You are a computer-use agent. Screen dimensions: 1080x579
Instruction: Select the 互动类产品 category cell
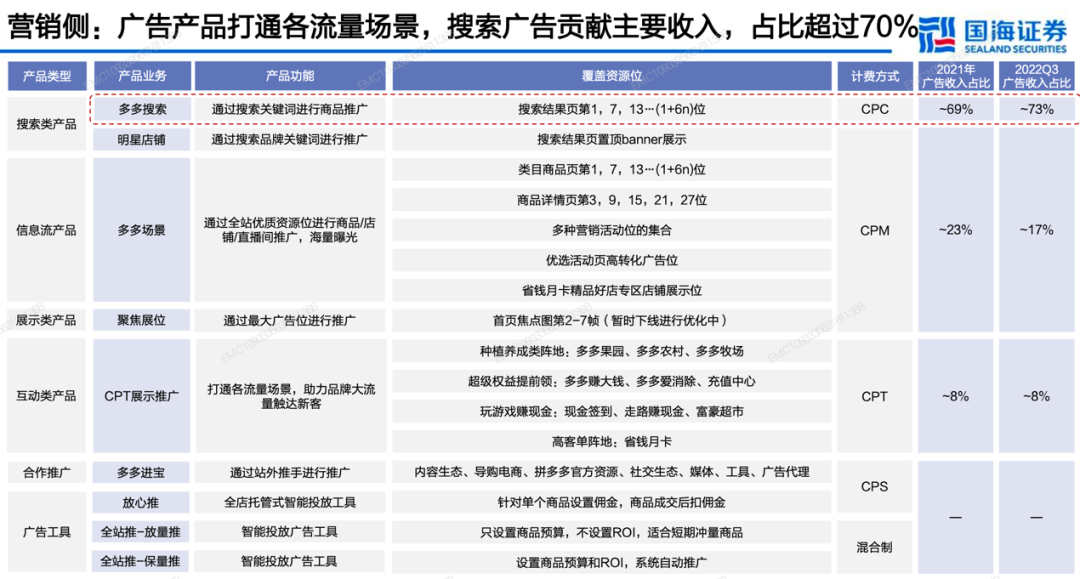pos(47,396)
